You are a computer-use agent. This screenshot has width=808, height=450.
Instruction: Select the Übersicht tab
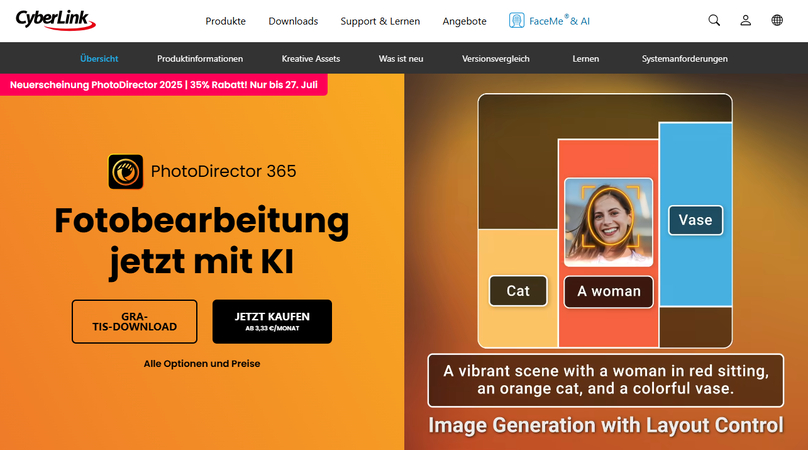(x=99, y=59)
